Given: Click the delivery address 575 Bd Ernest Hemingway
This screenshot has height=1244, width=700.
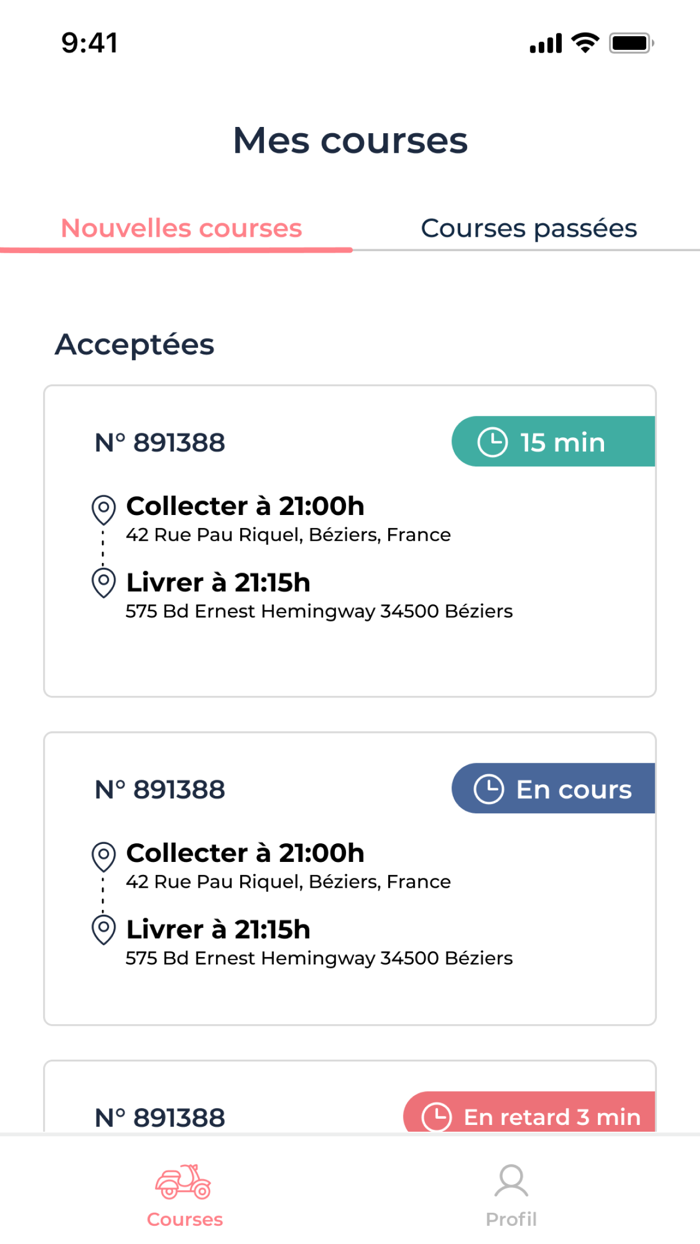Looking at the screenshot, I should coord(319,610).
